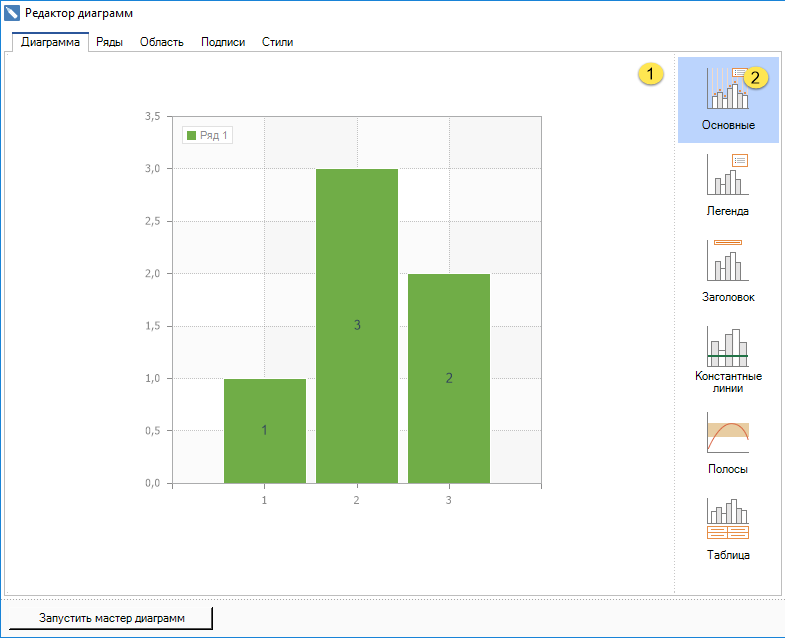Click the 2,5 Y-axis label
785x638 pixels.
click(153, 221)
